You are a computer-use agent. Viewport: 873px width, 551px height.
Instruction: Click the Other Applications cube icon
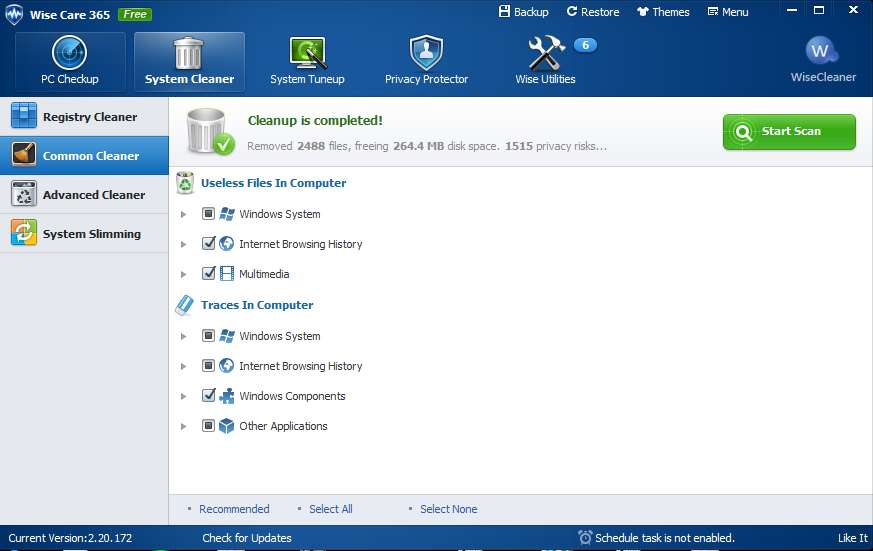[227, 426]
